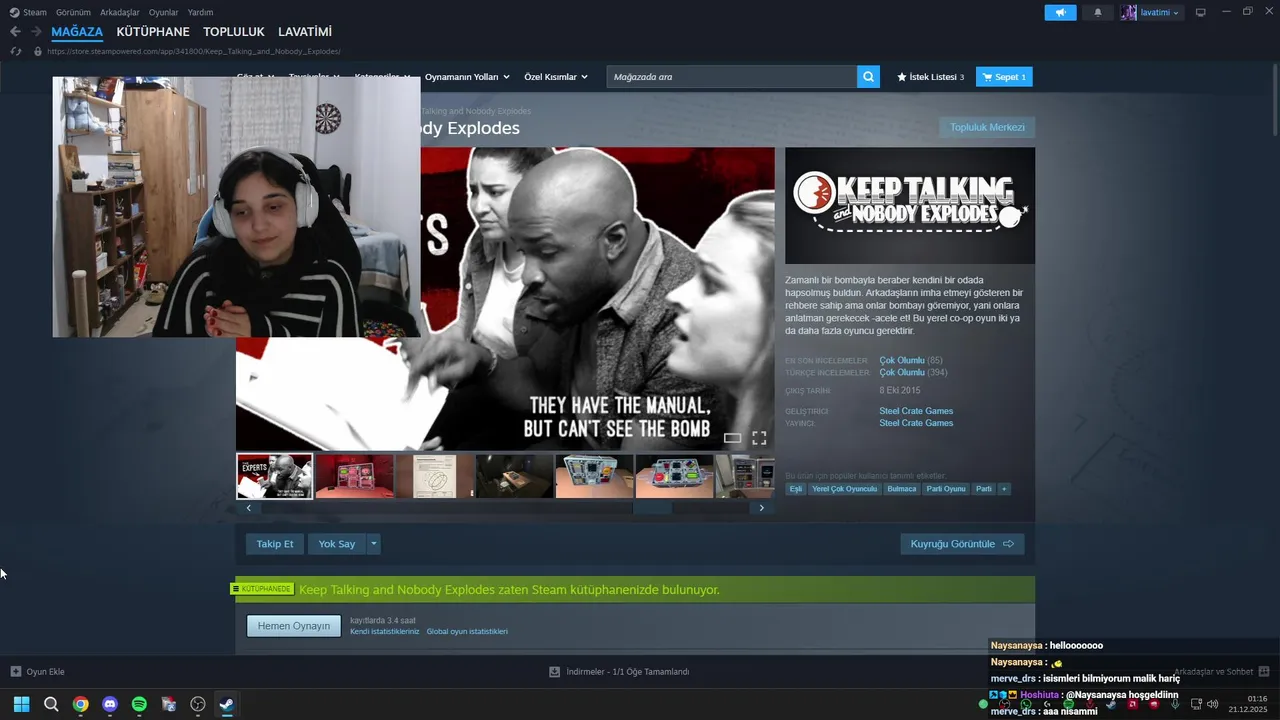
Task: Expand Oynamanın Yolları dropdown
Action: coord(467,77)
